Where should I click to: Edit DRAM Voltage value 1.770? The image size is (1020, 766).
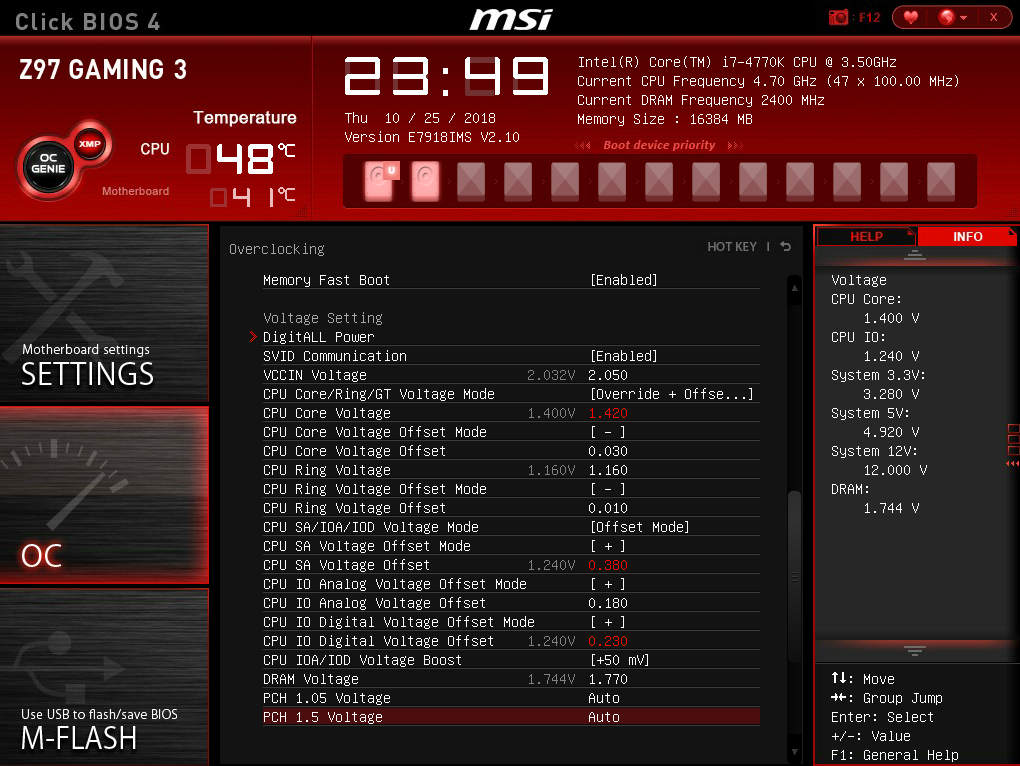point(608,679)
